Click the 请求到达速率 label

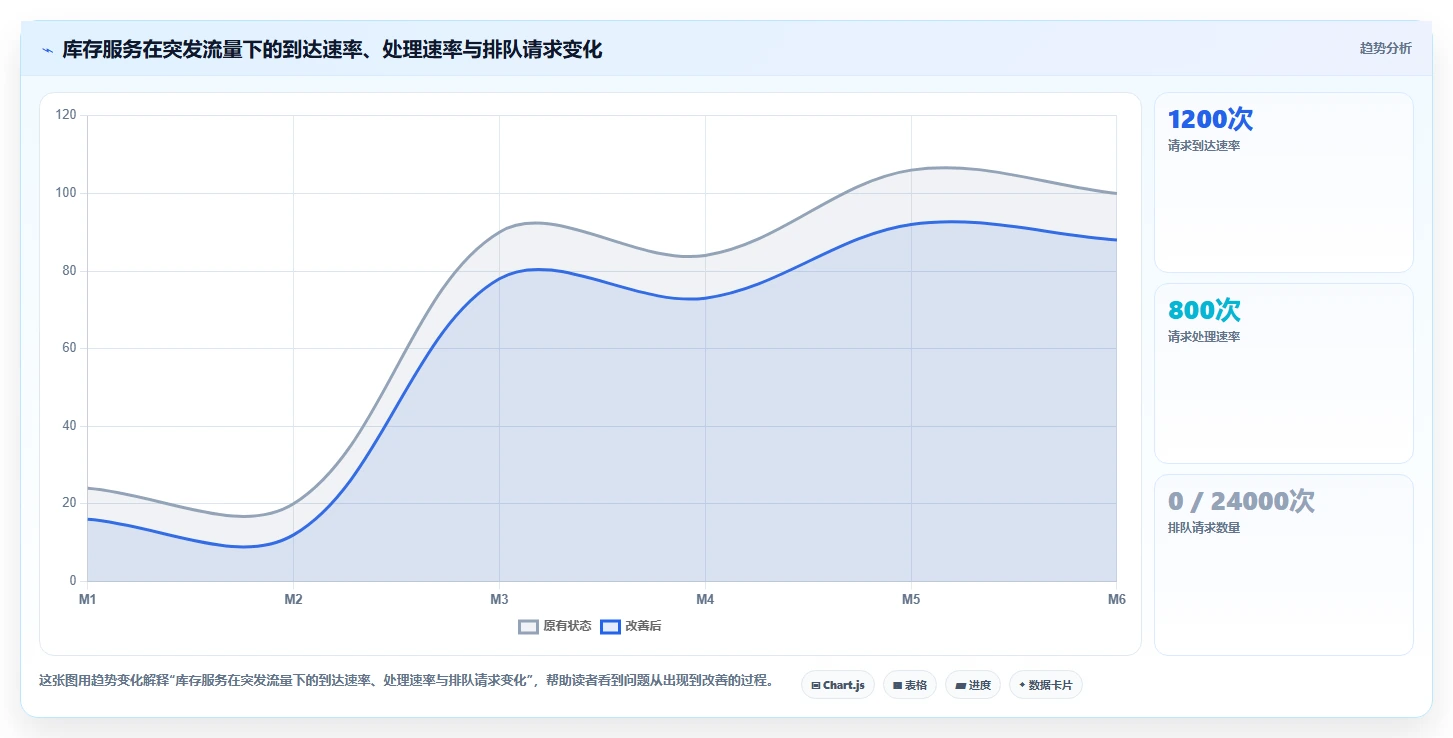1204,146
